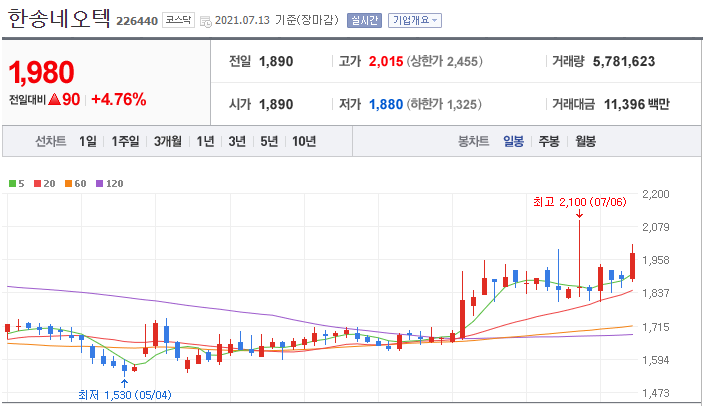
Task: Switch to the 일봉 candlestick chart
Action: tap(513, 142)
